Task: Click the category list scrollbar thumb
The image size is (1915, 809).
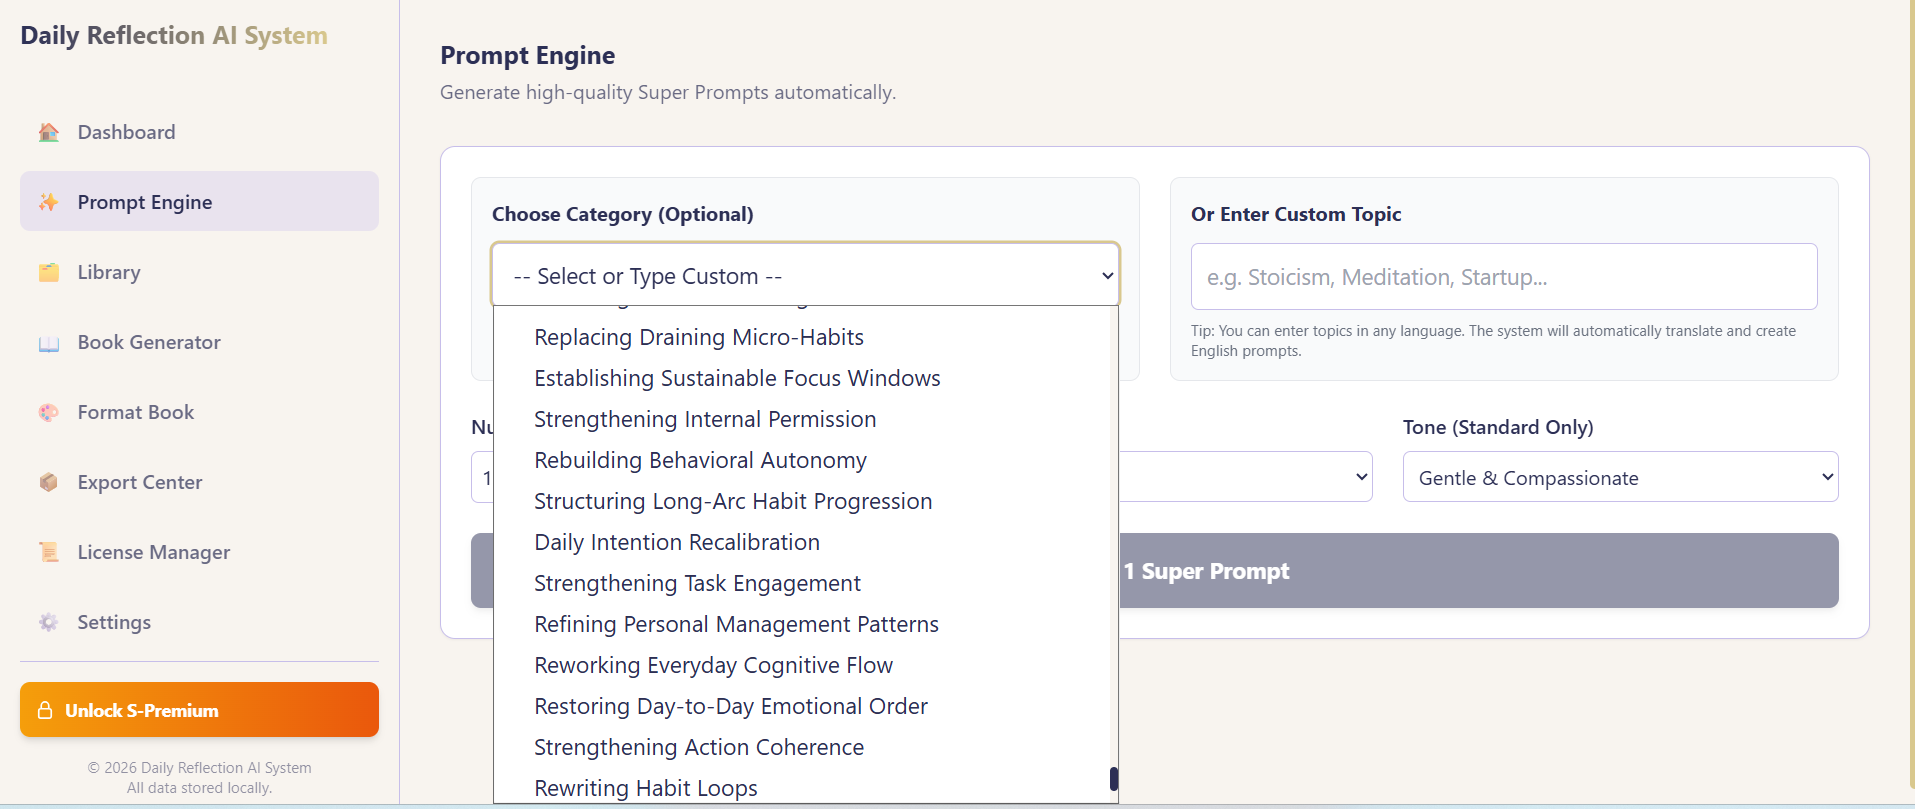Action: [x=1113, y=778]
